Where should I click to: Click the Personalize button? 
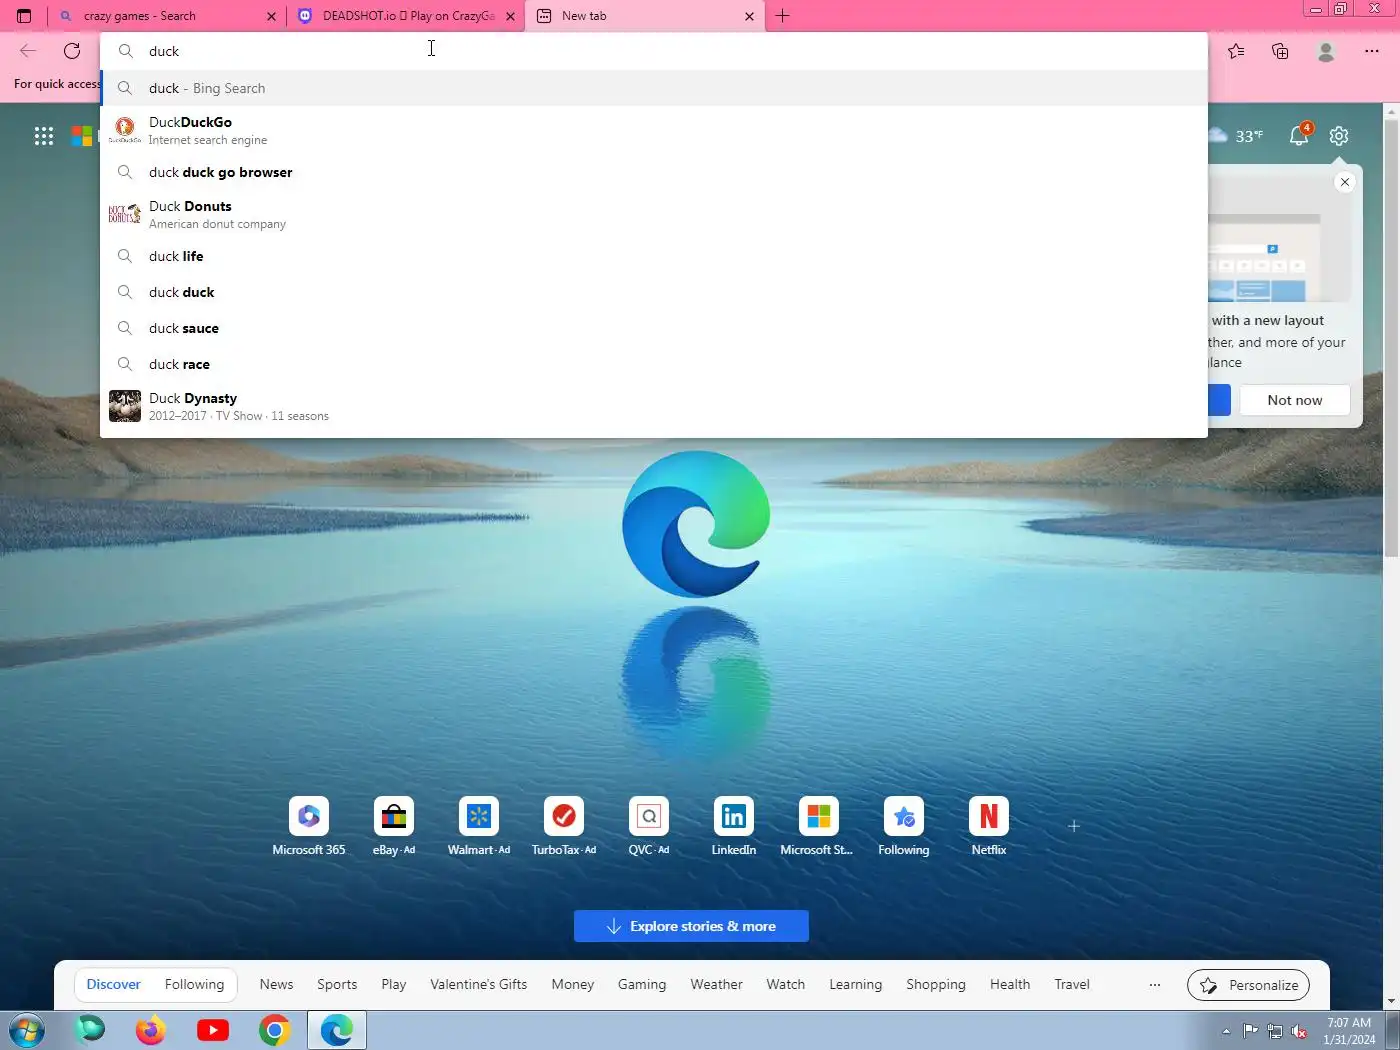[x=1248, y=985]
